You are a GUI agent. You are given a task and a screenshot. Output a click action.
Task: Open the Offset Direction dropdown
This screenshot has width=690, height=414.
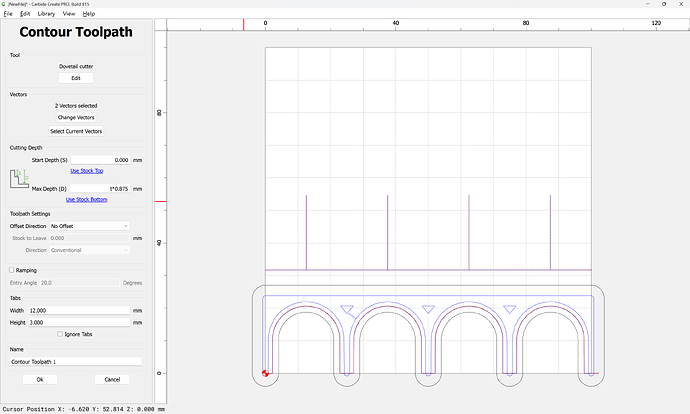tap(89, 226)
